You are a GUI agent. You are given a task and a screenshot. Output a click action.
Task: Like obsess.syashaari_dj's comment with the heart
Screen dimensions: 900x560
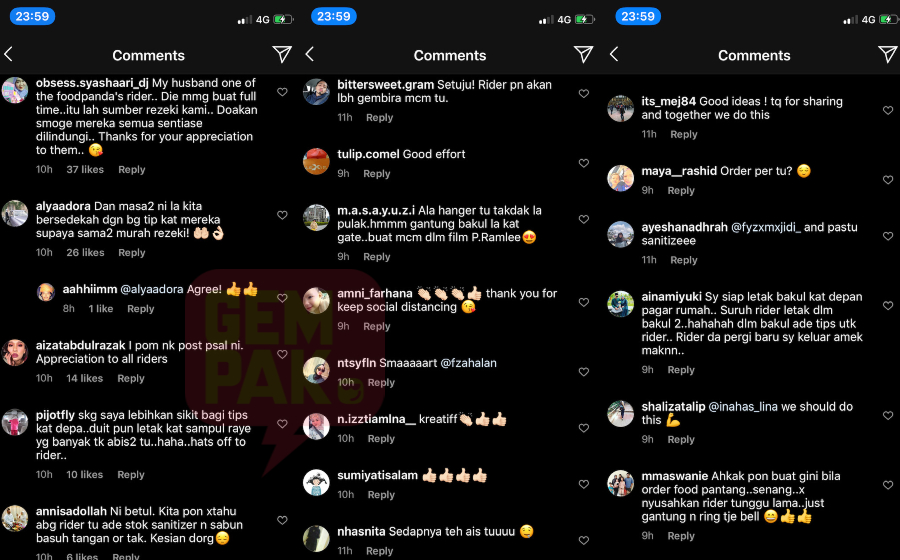(282, 92)
